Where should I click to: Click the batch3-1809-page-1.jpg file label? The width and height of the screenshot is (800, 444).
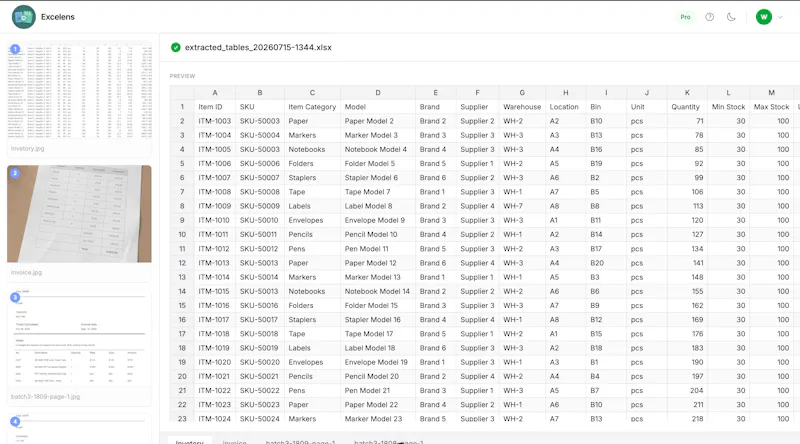point(45,397)
